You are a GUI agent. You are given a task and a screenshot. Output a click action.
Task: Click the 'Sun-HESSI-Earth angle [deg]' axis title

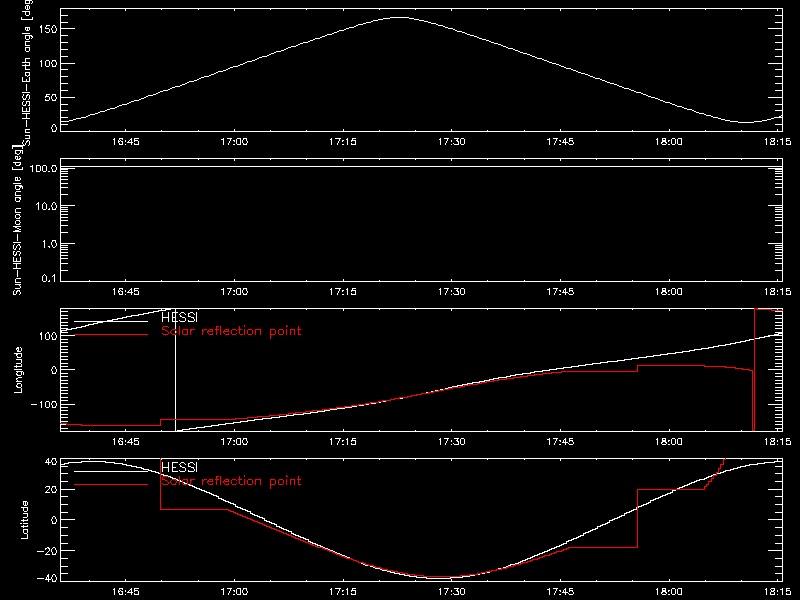[27, 72]
